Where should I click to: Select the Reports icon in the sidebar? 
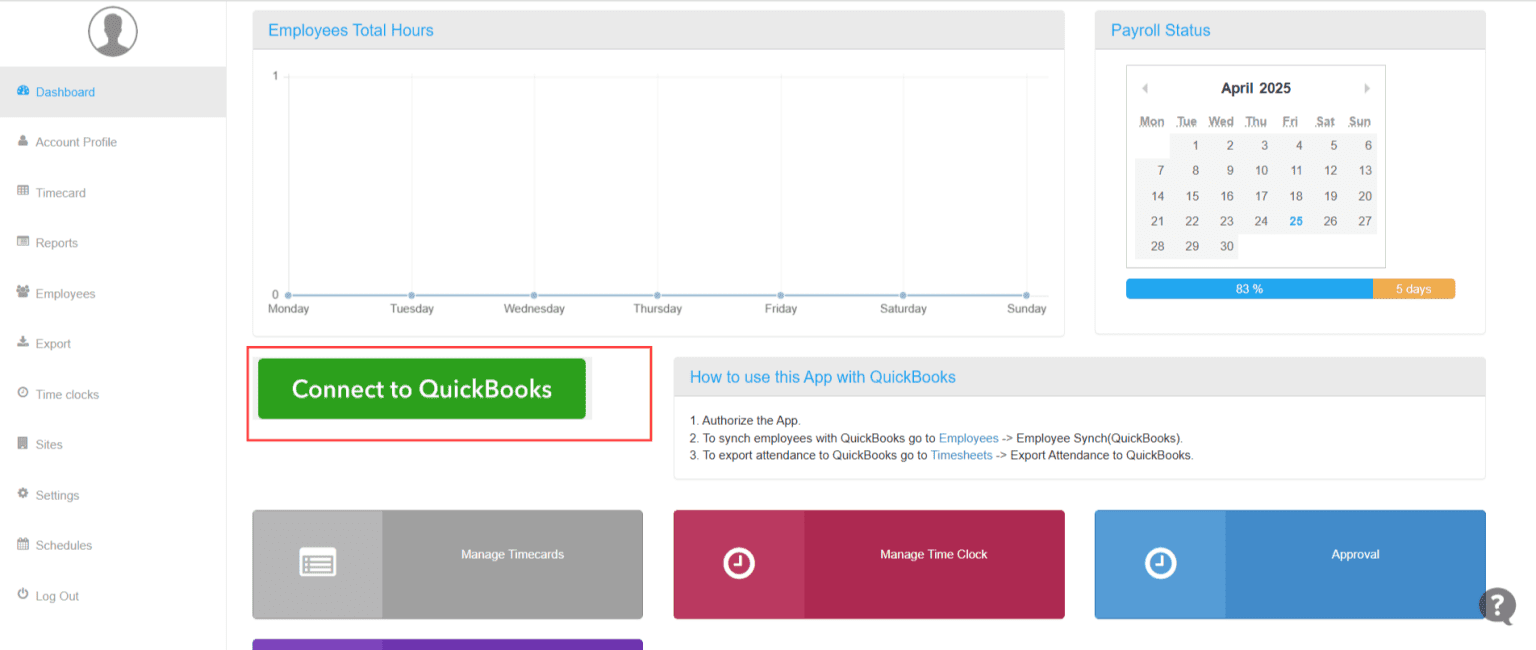tap(22, 242)
